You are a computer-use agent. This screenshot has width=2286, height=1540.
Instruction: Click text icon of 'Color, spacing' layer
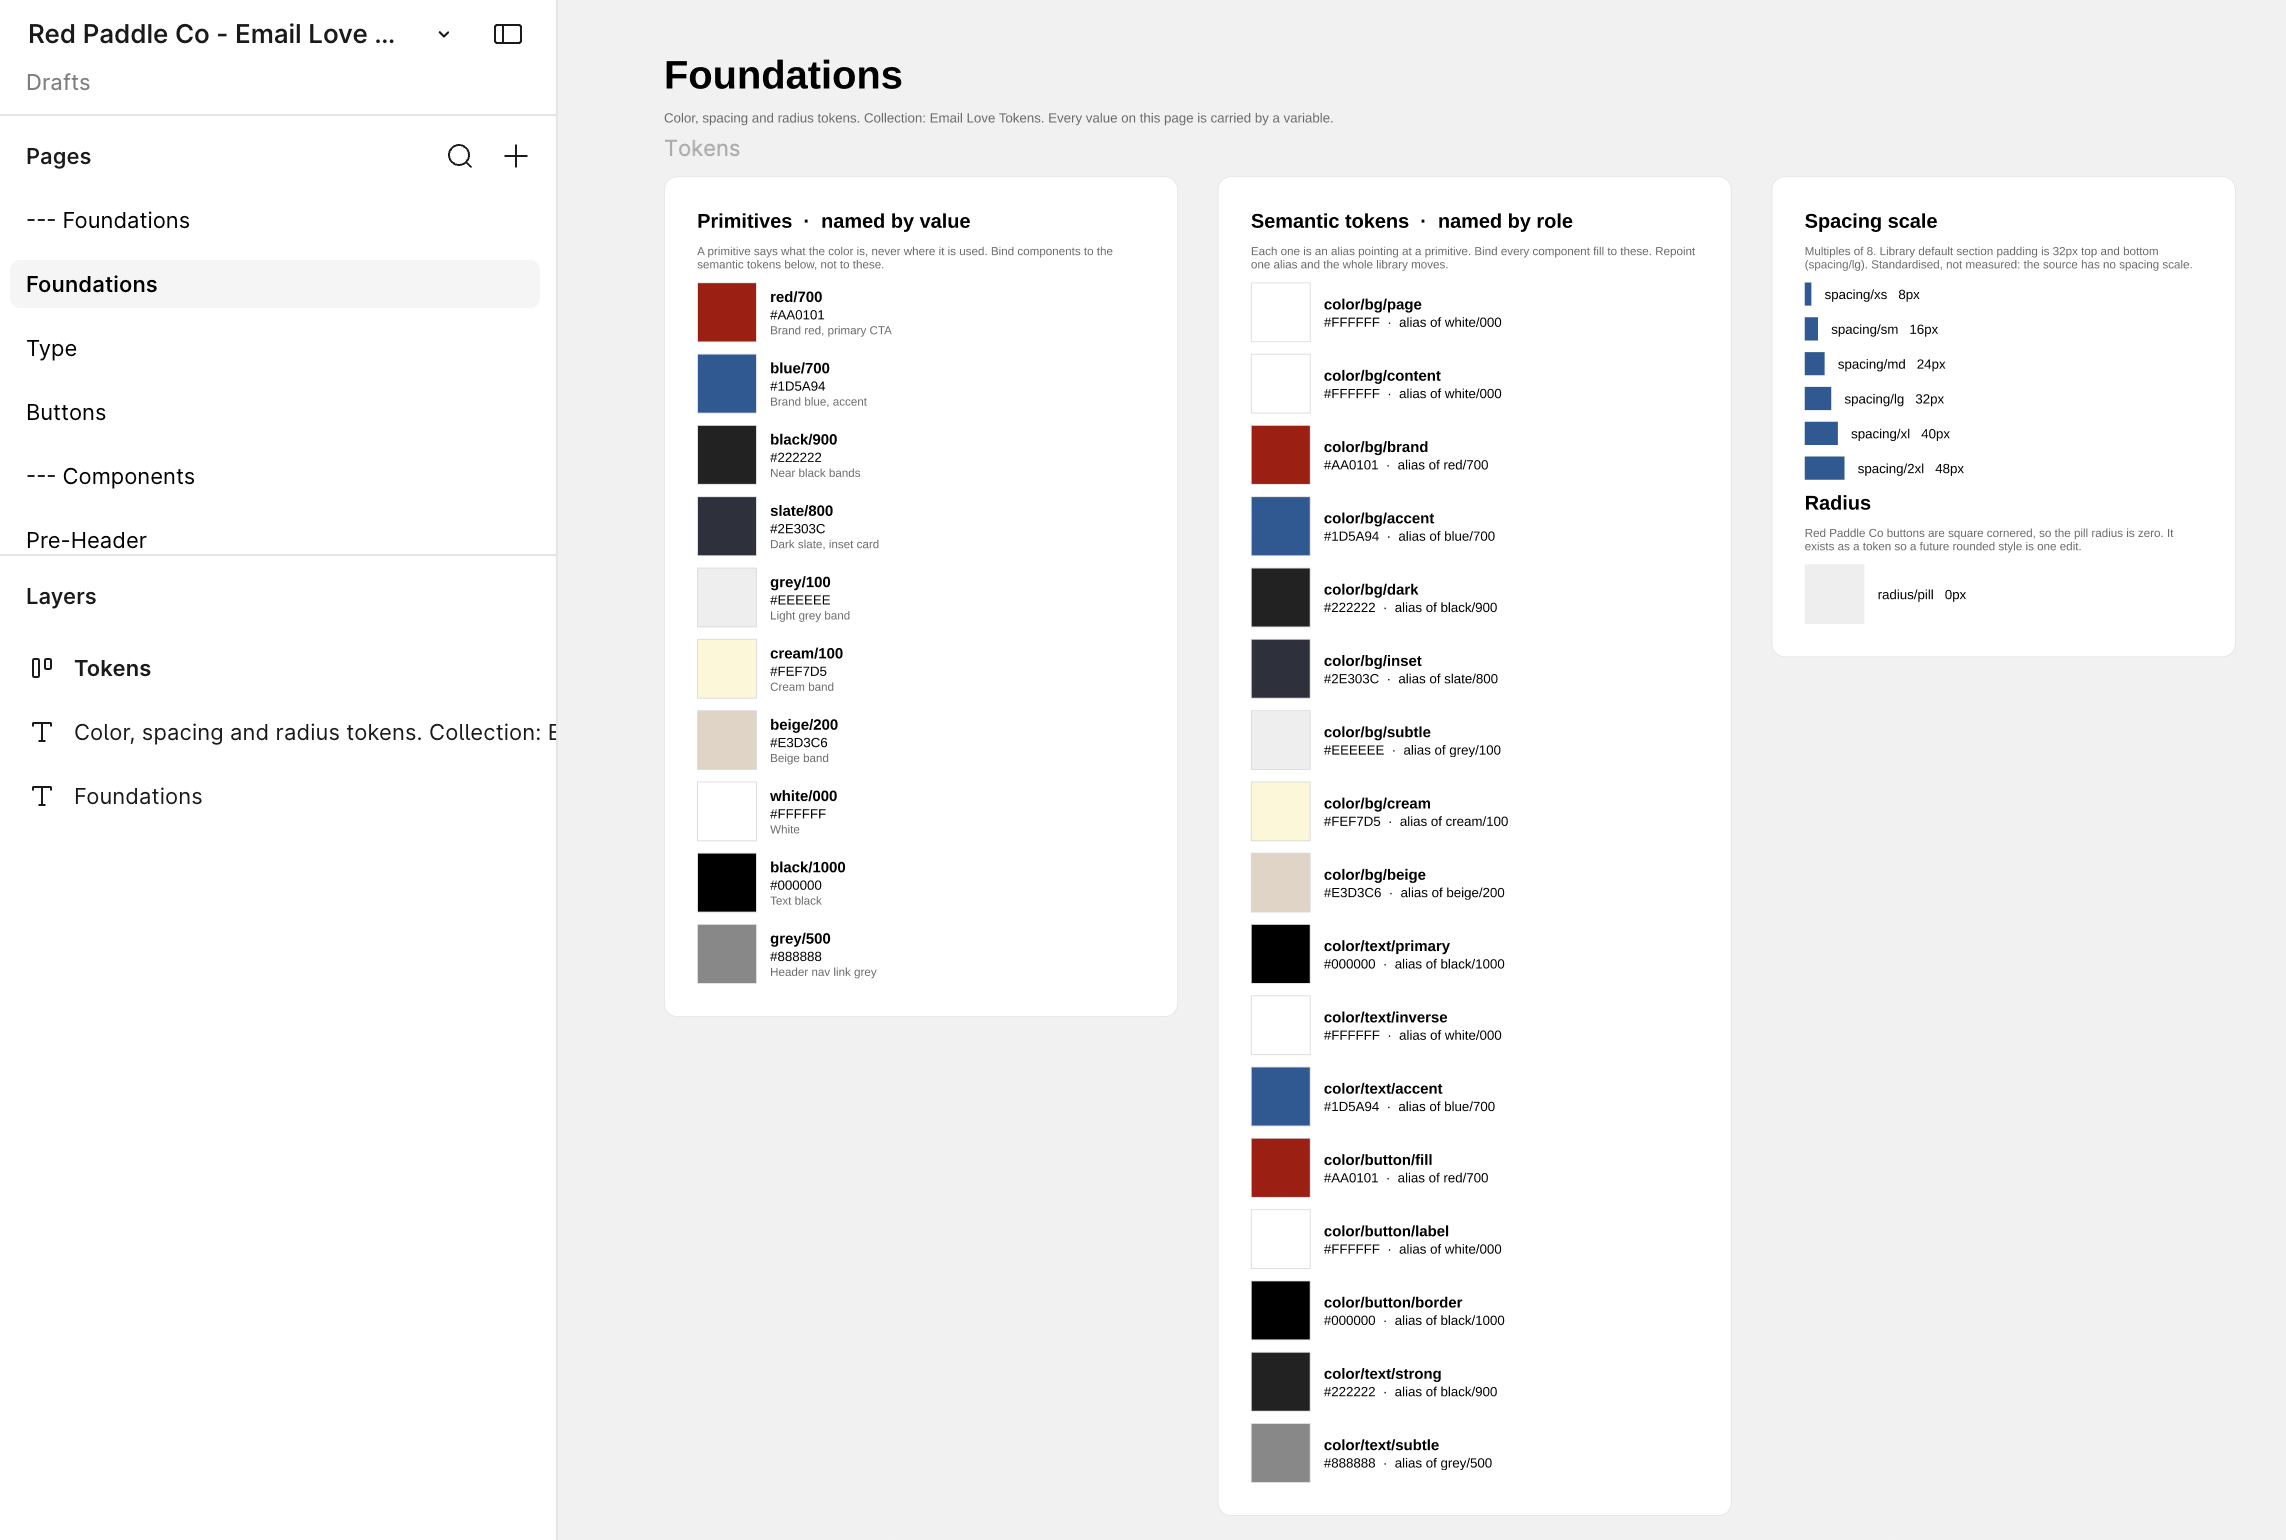(42, 732)
